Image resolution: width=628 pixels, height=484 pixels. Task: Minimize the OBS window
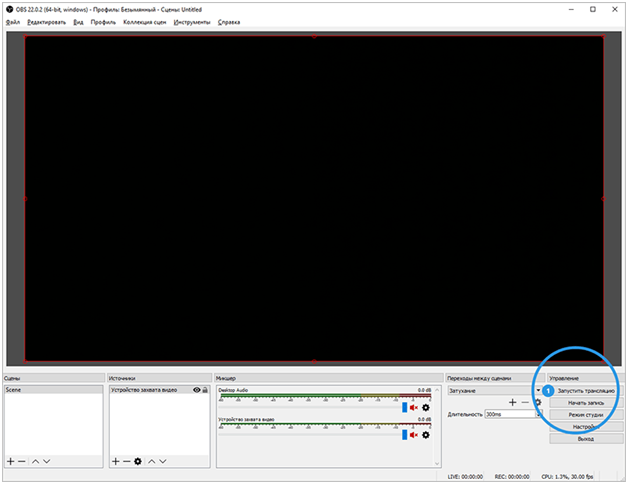coord(572,9)
